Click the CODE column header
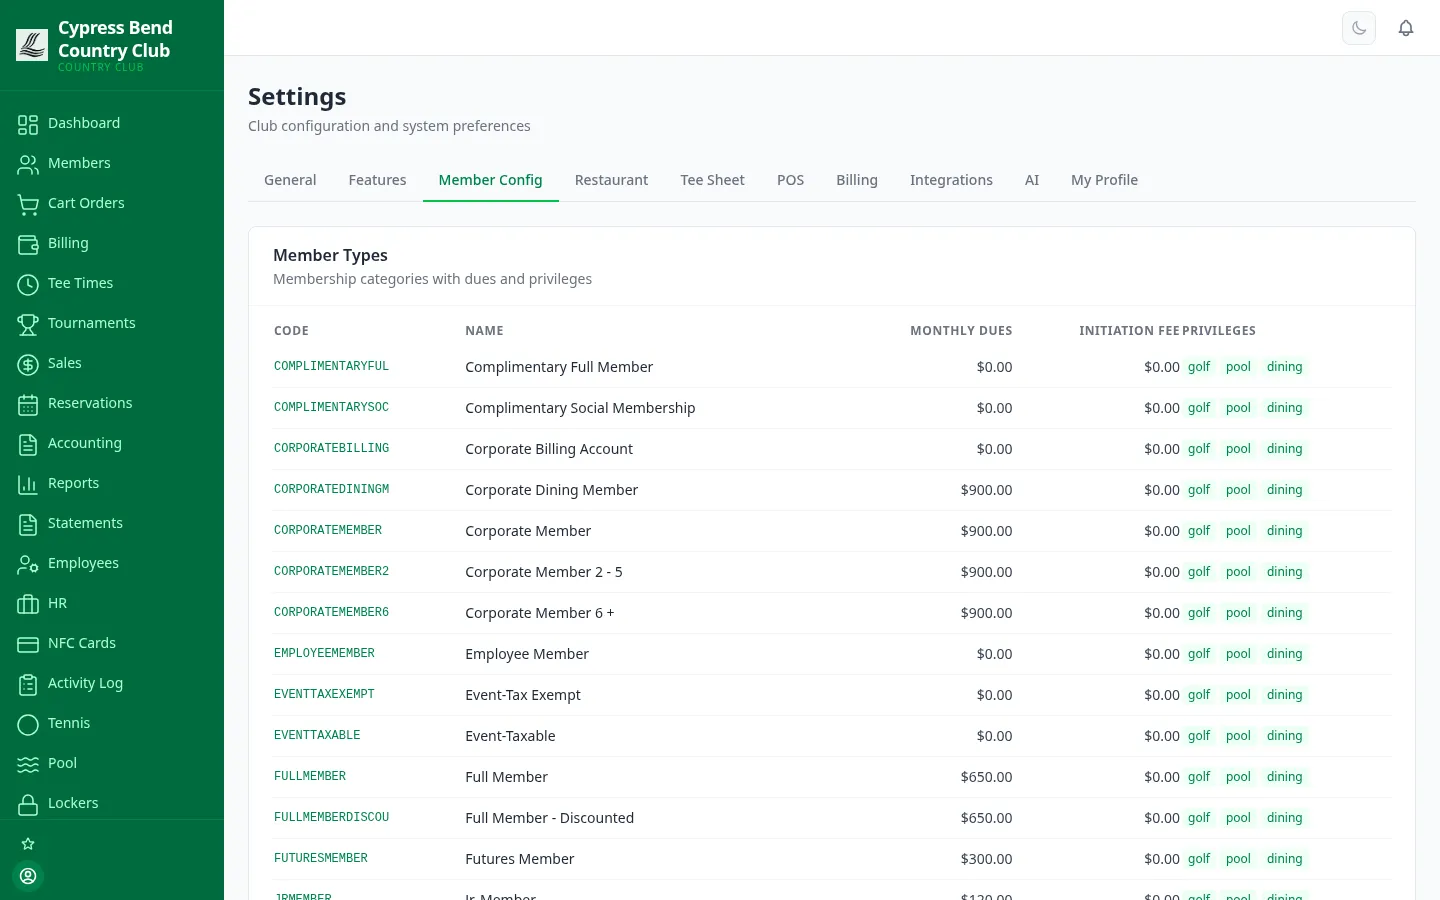 click(x=291, y=331)
